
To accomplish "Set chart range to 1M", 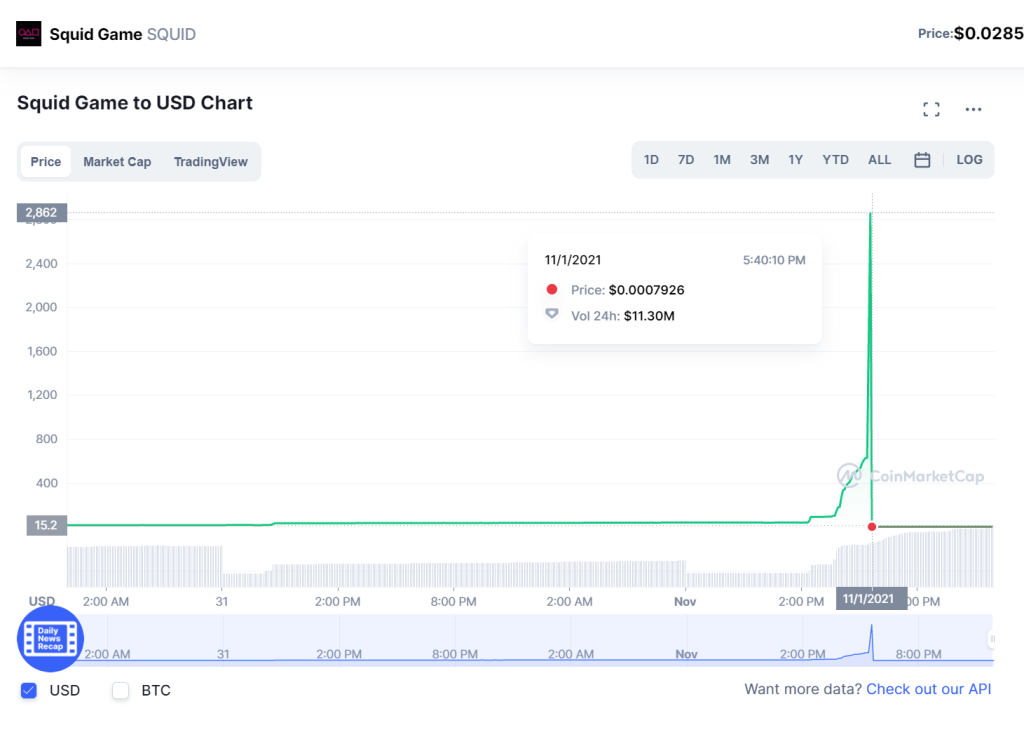I will point(722,160).
